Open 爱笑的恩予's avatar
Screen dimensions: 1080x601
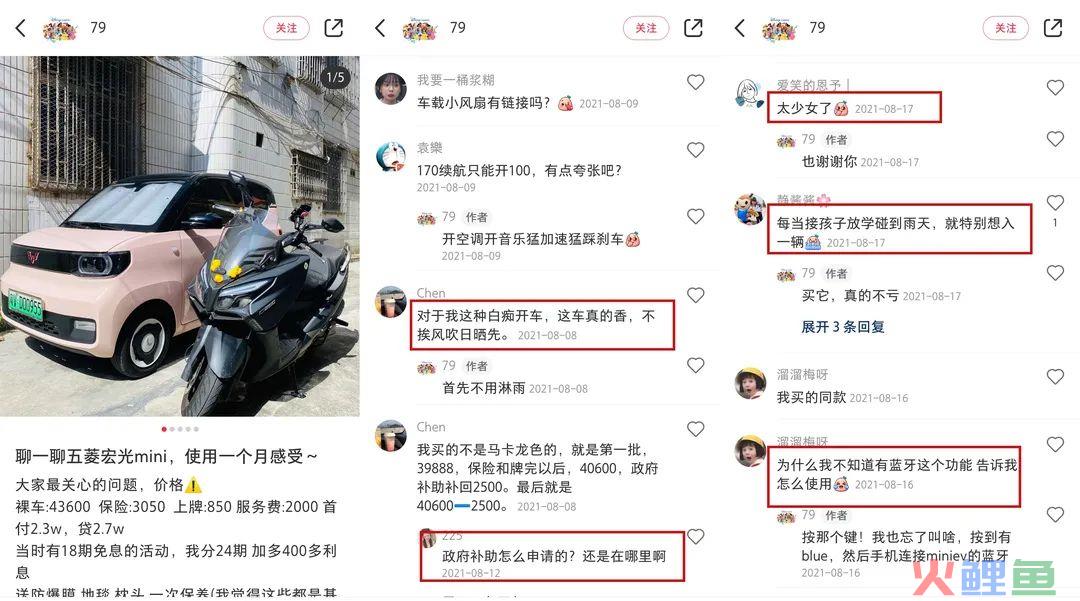pos(750,94)
